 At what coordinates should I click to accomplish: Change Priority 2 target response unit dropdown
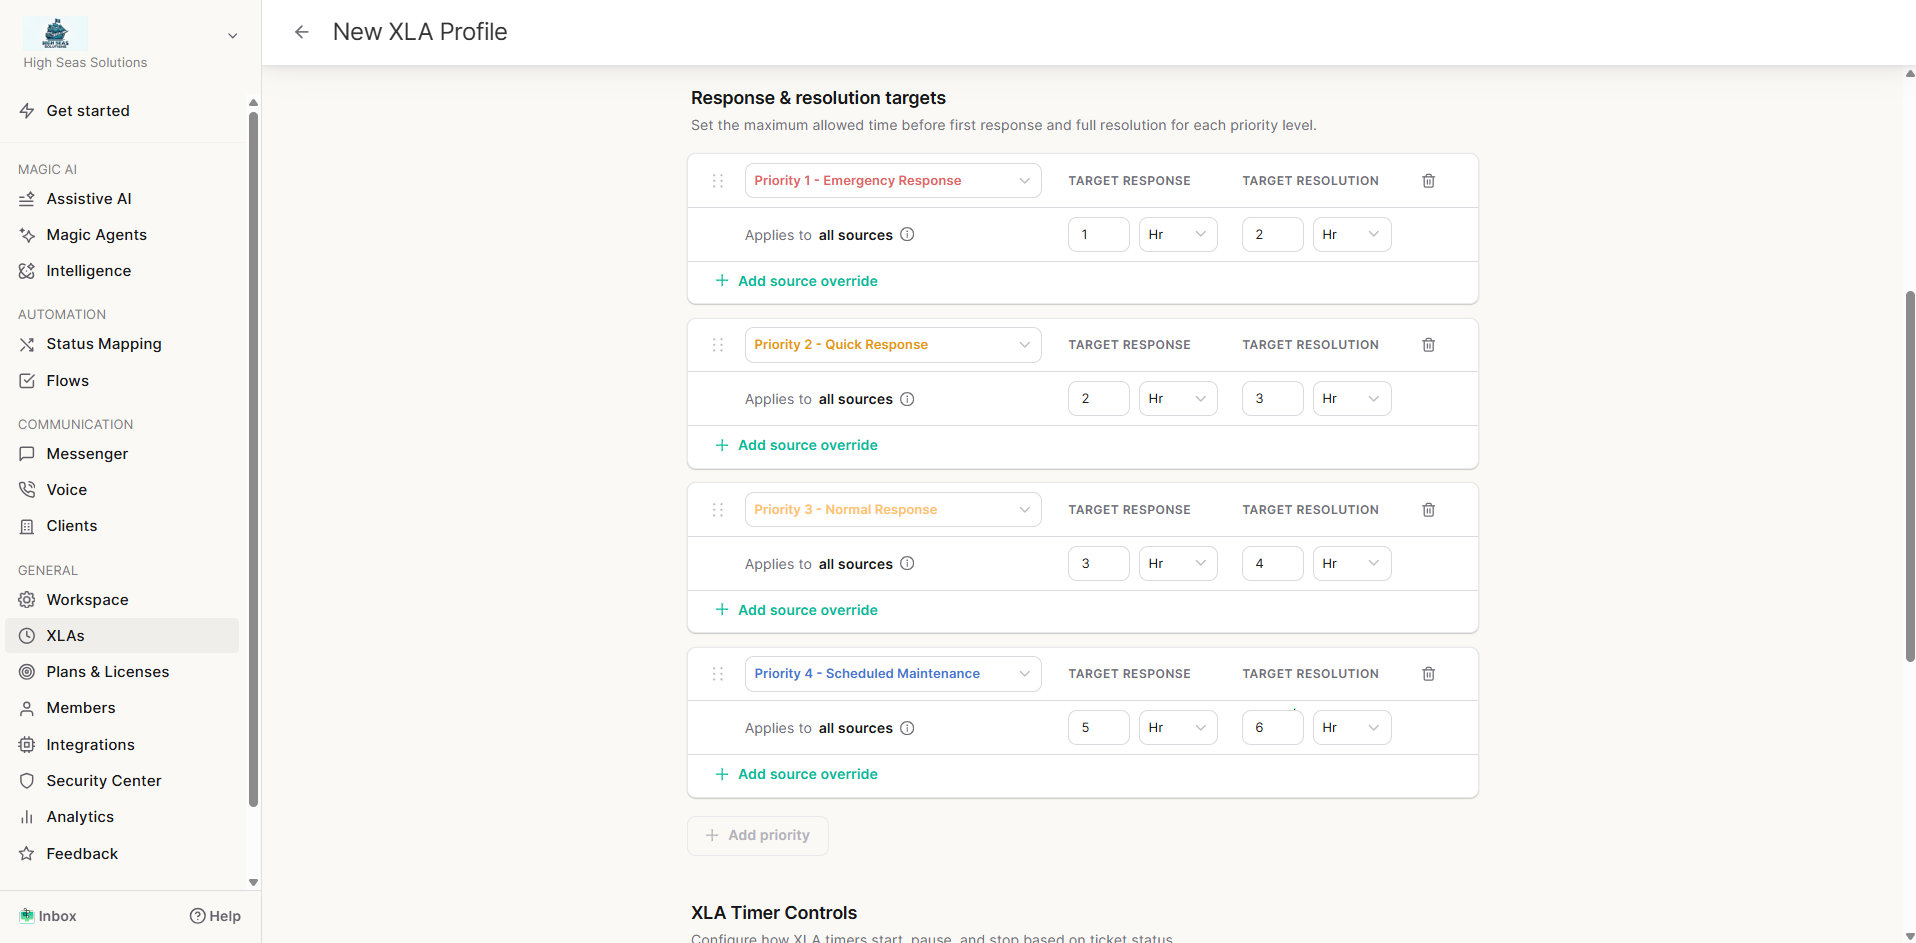(x=1178, y=399)
